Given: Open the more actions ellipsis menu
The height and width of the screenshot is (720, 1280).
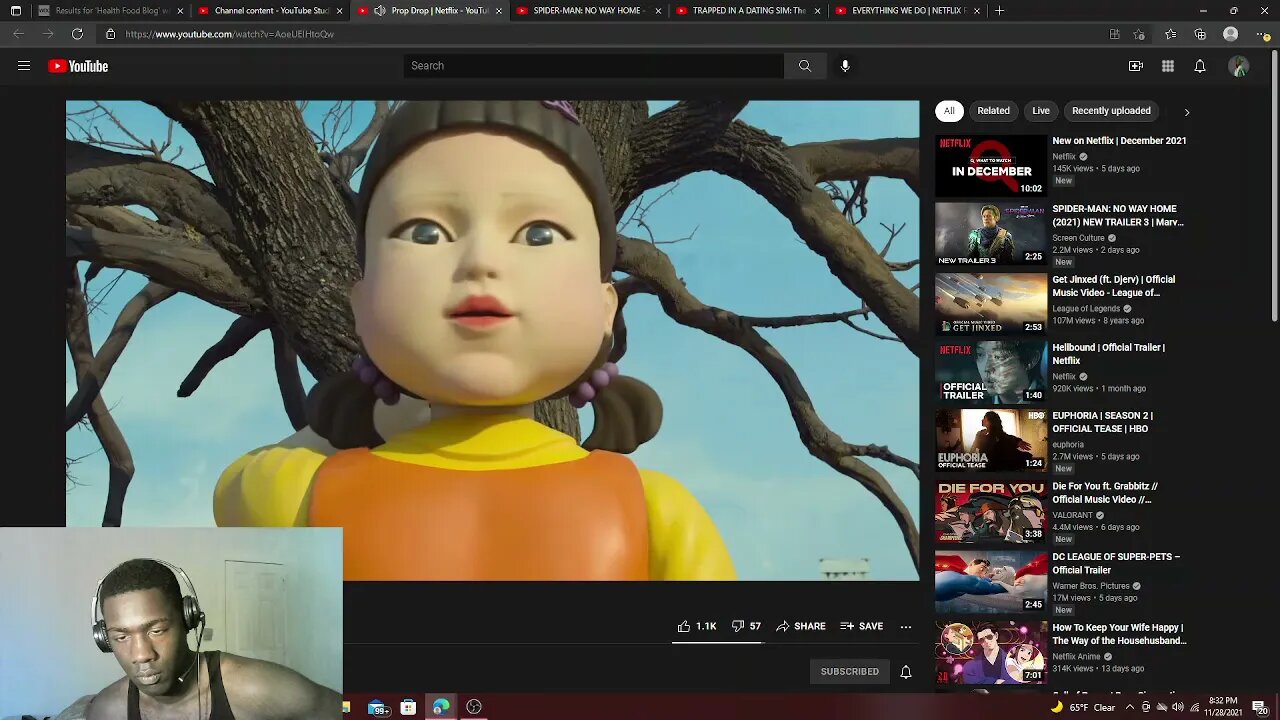Looking at the screenshot, I should click(906, 627).
